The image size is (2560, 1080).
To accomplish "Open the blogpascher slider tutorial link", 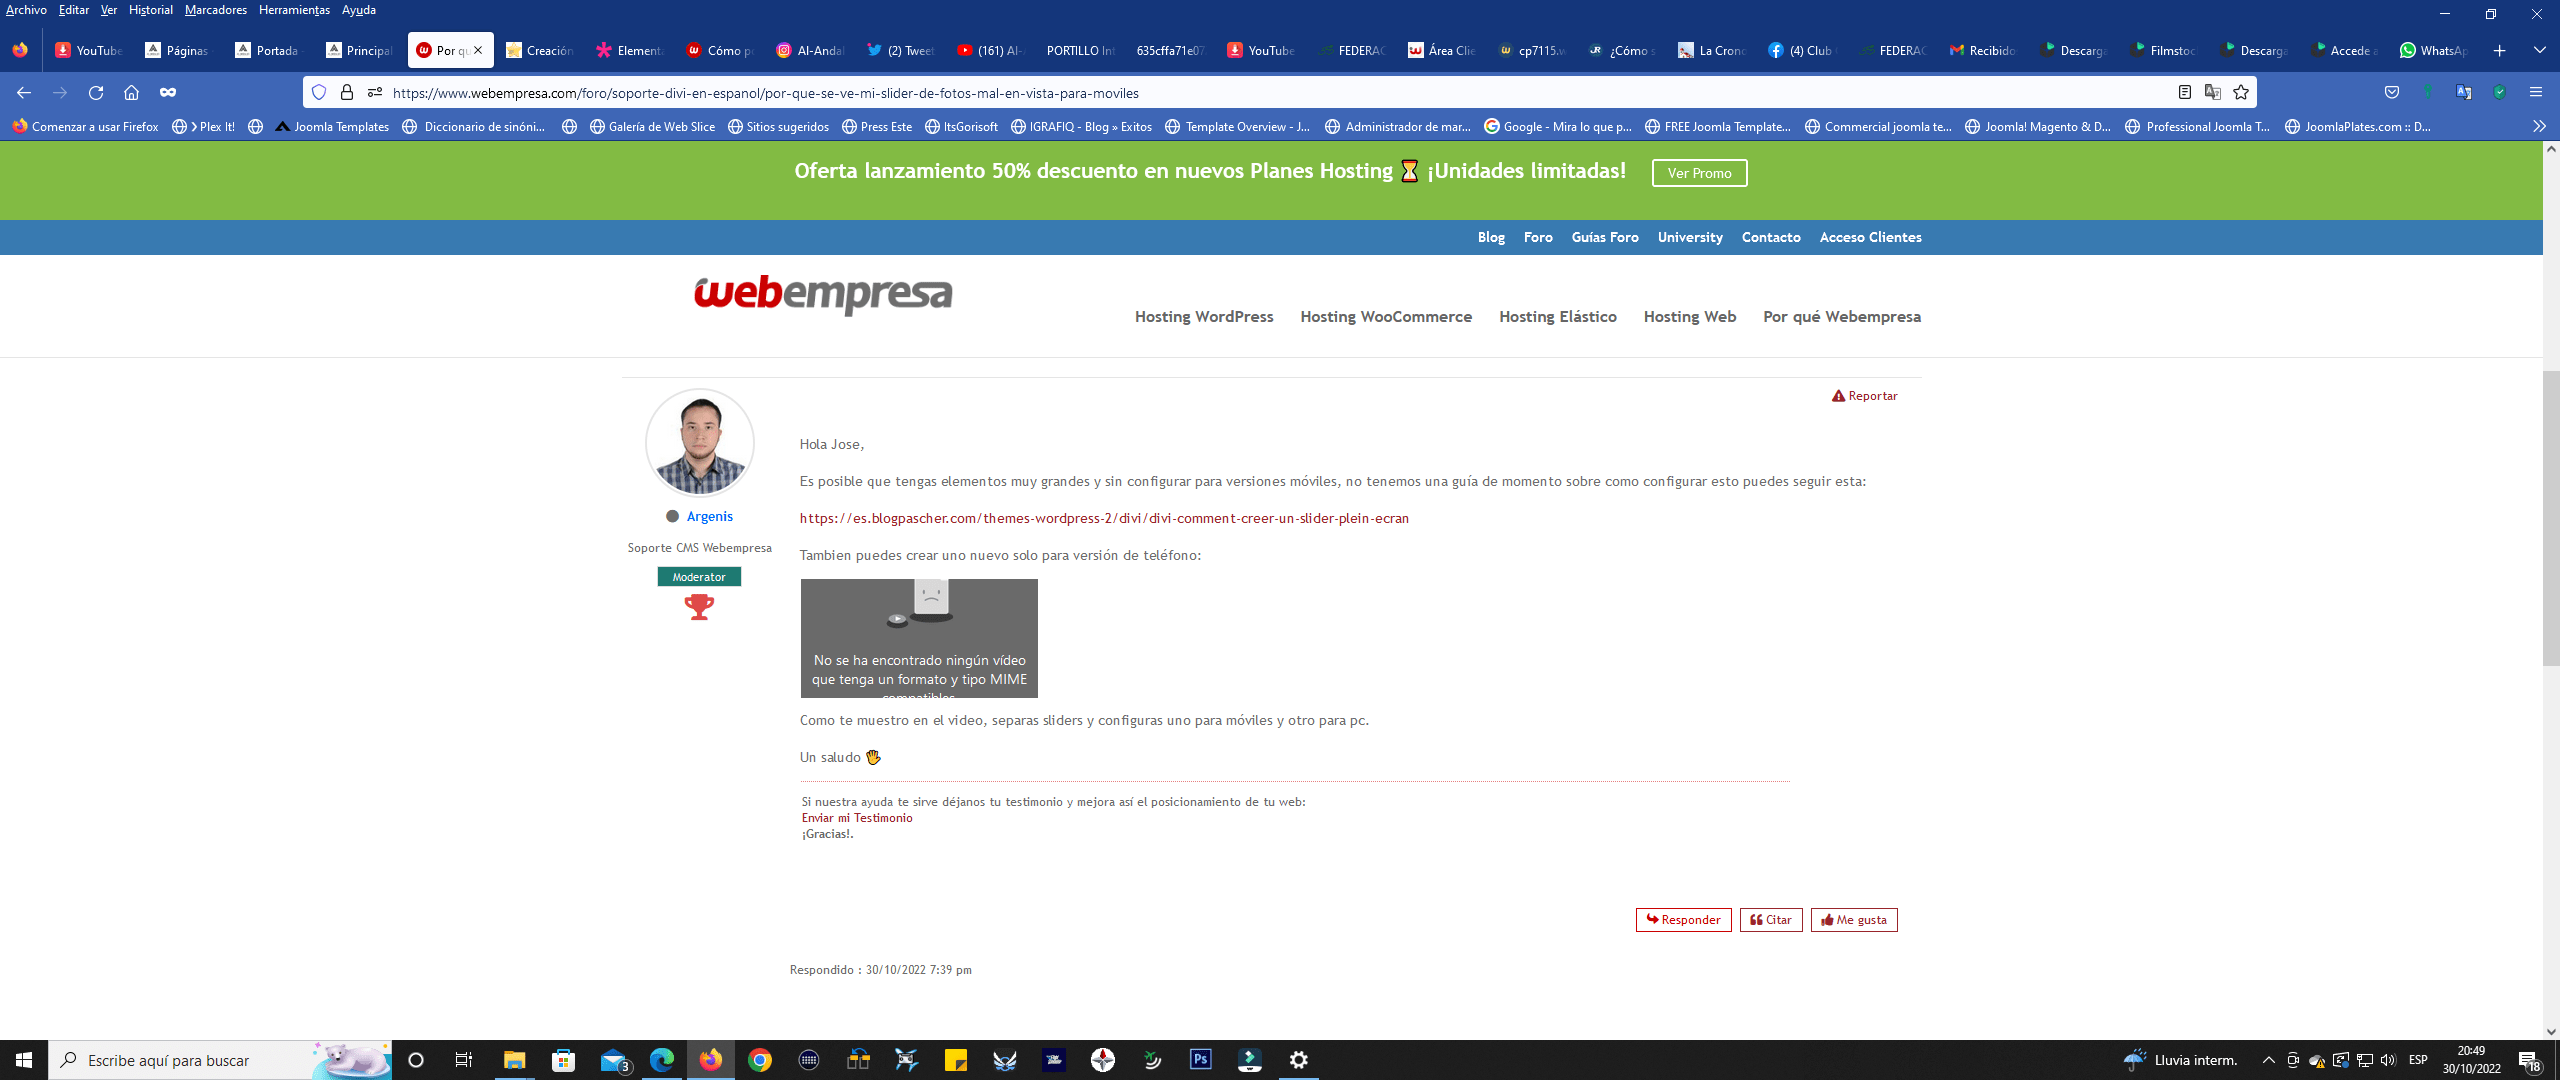I will pos(1104,518).
